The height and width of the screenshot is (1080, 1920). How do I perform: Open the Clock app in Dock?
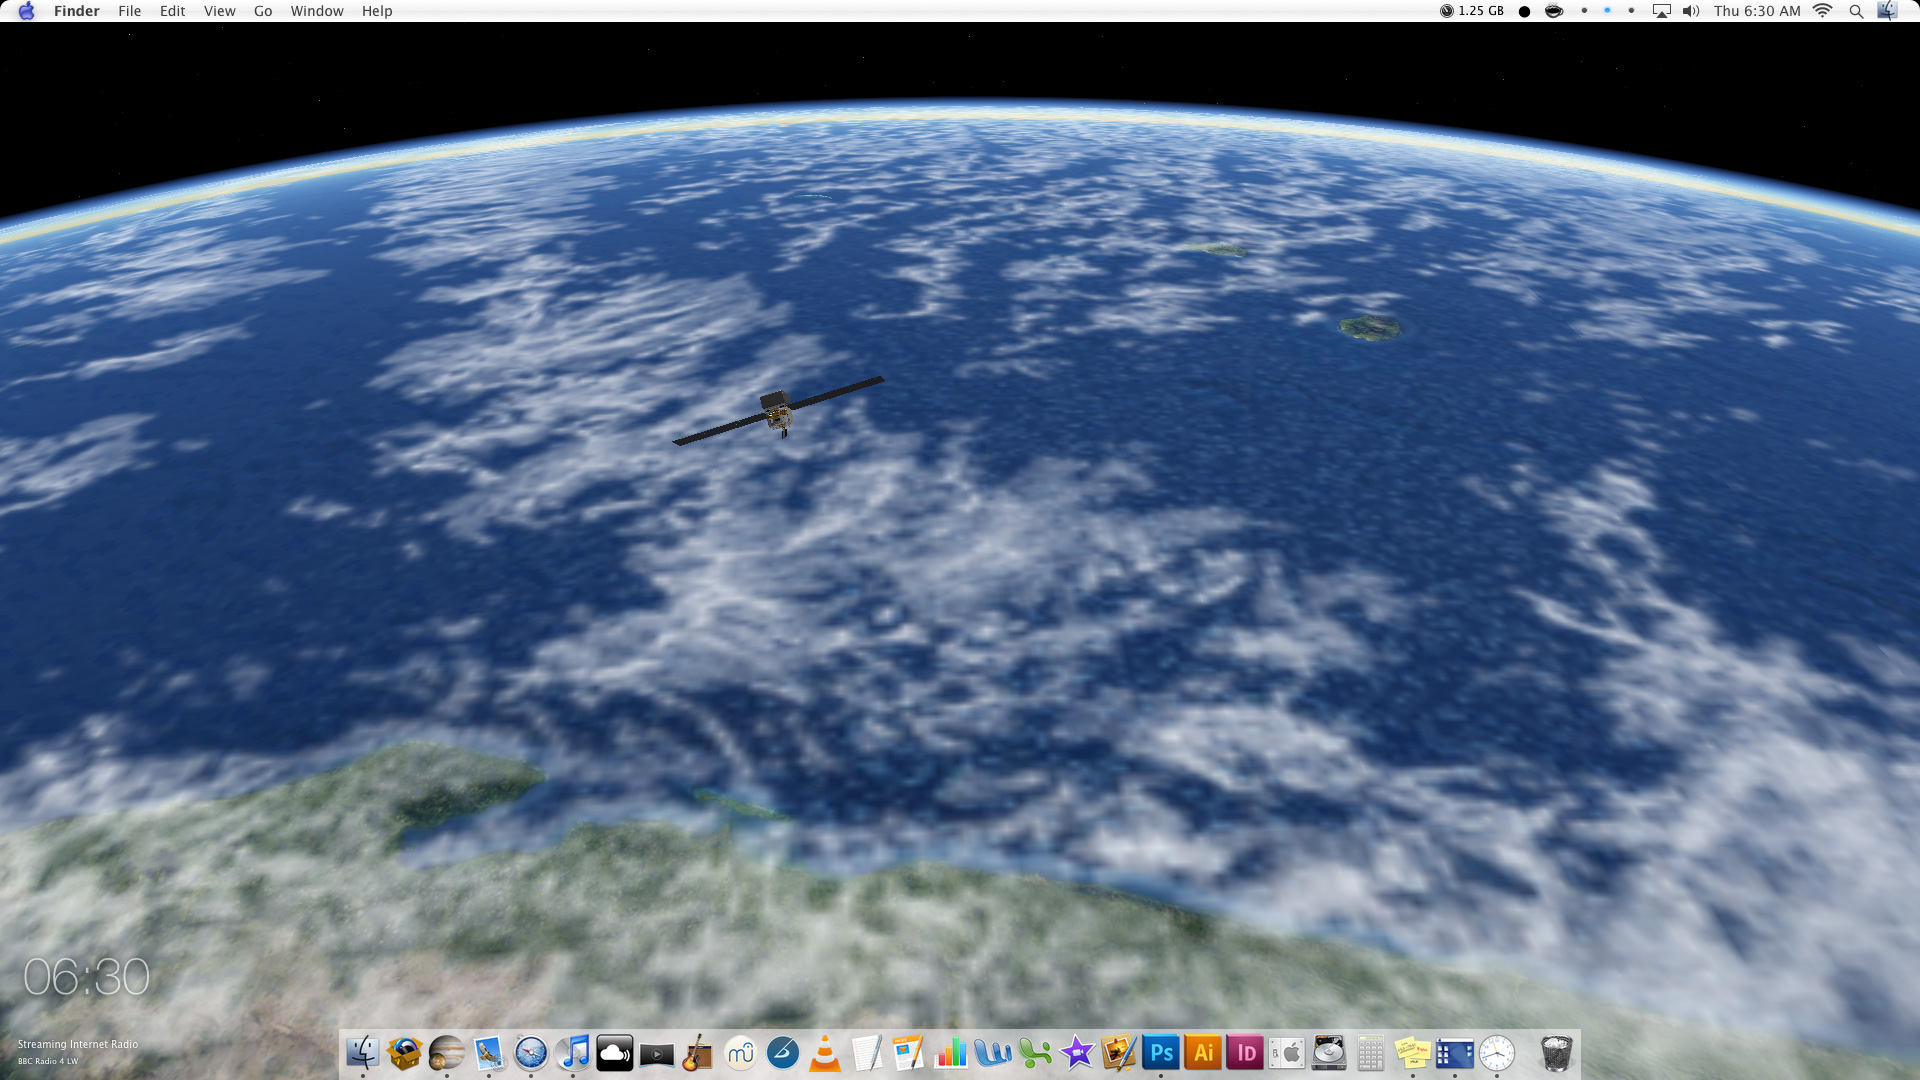(x=1497, y=1053)
